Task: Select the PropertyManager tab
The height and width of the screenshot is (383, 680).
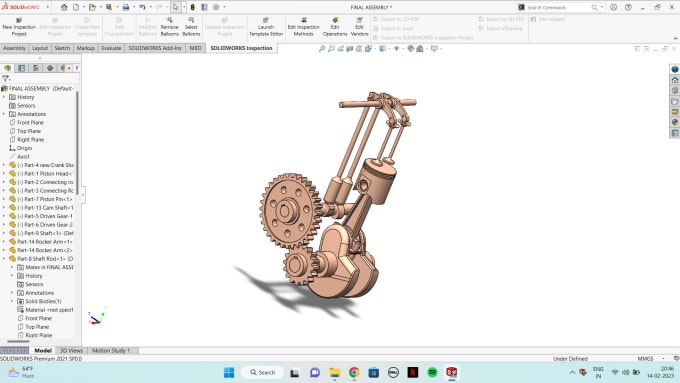Action: tap(21, 68)
